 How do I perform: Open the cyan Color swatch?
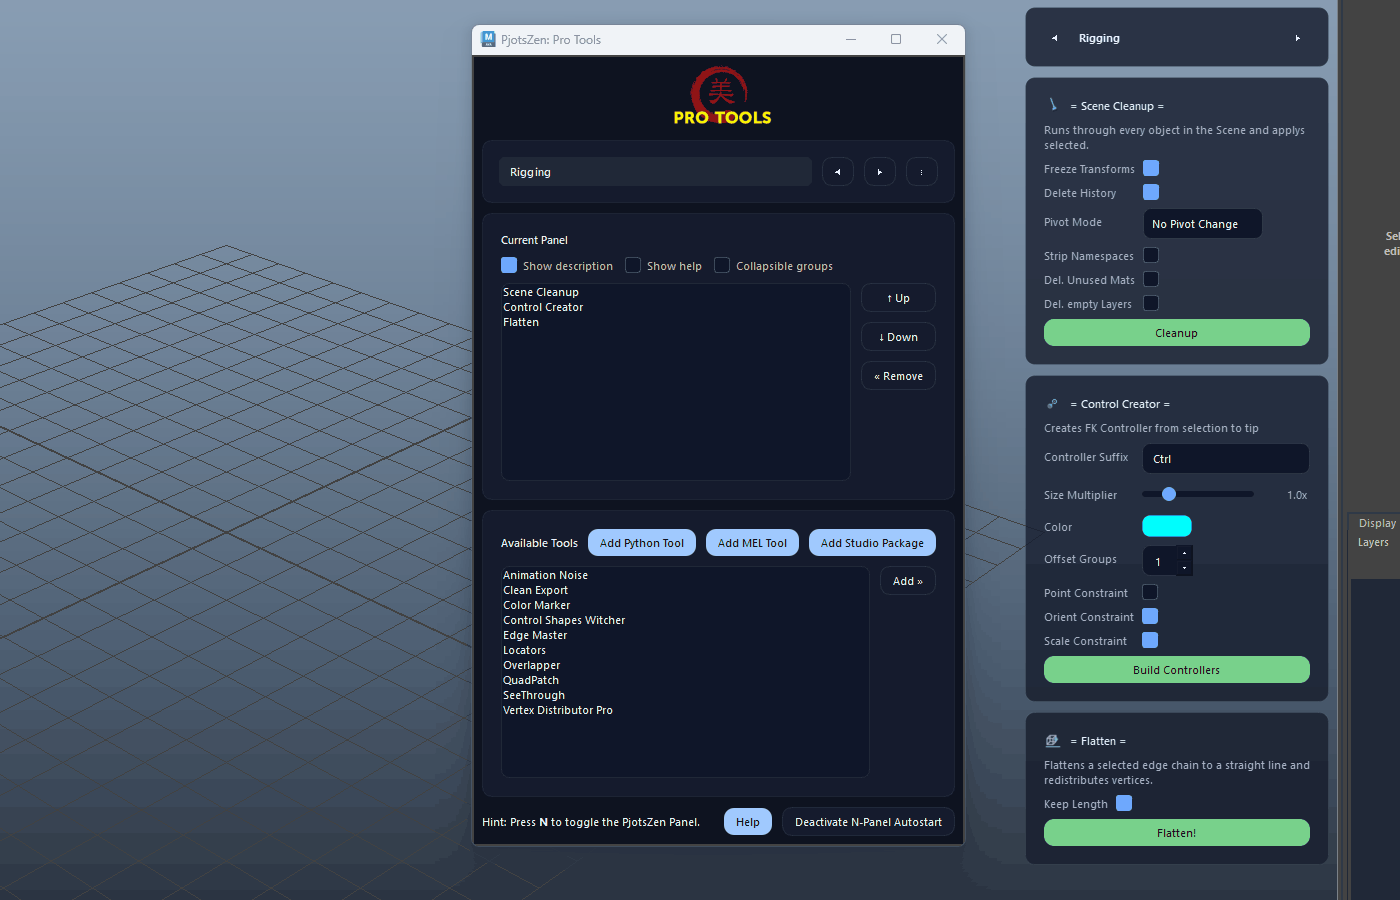pos(1167,526)
